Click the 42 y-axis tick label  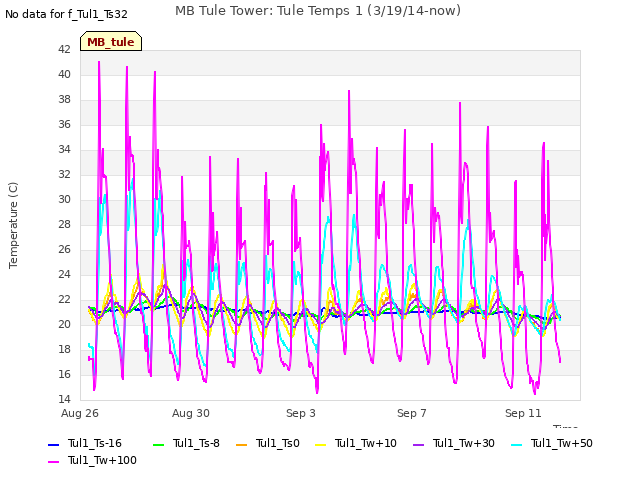tap(64, 49)
